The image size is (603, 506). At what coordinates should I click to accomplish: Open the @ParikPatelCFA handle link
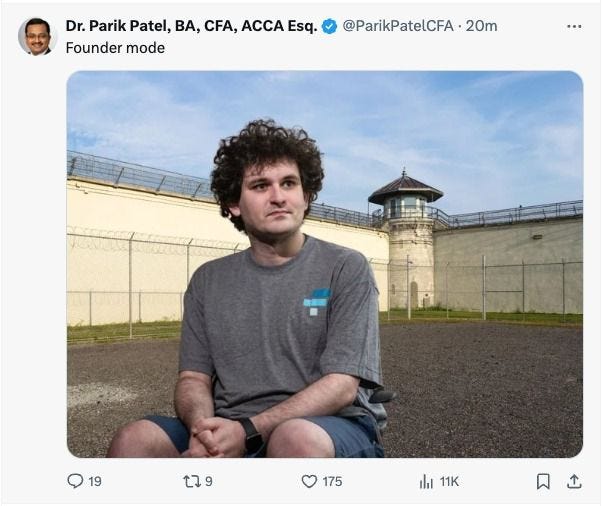[398, 26]
